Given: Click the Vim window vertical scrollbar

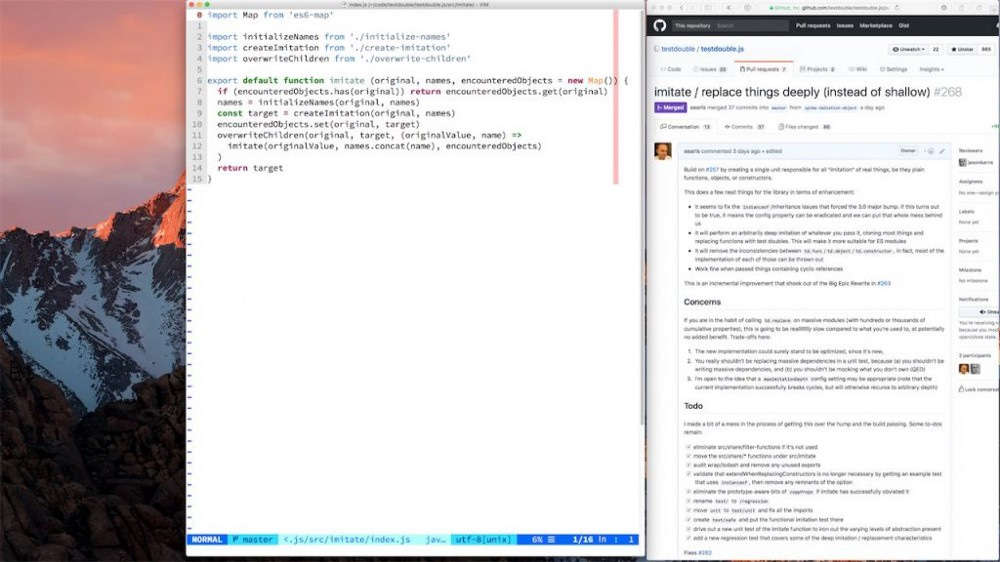Looking at the screenshot, I should coord(642,217).
